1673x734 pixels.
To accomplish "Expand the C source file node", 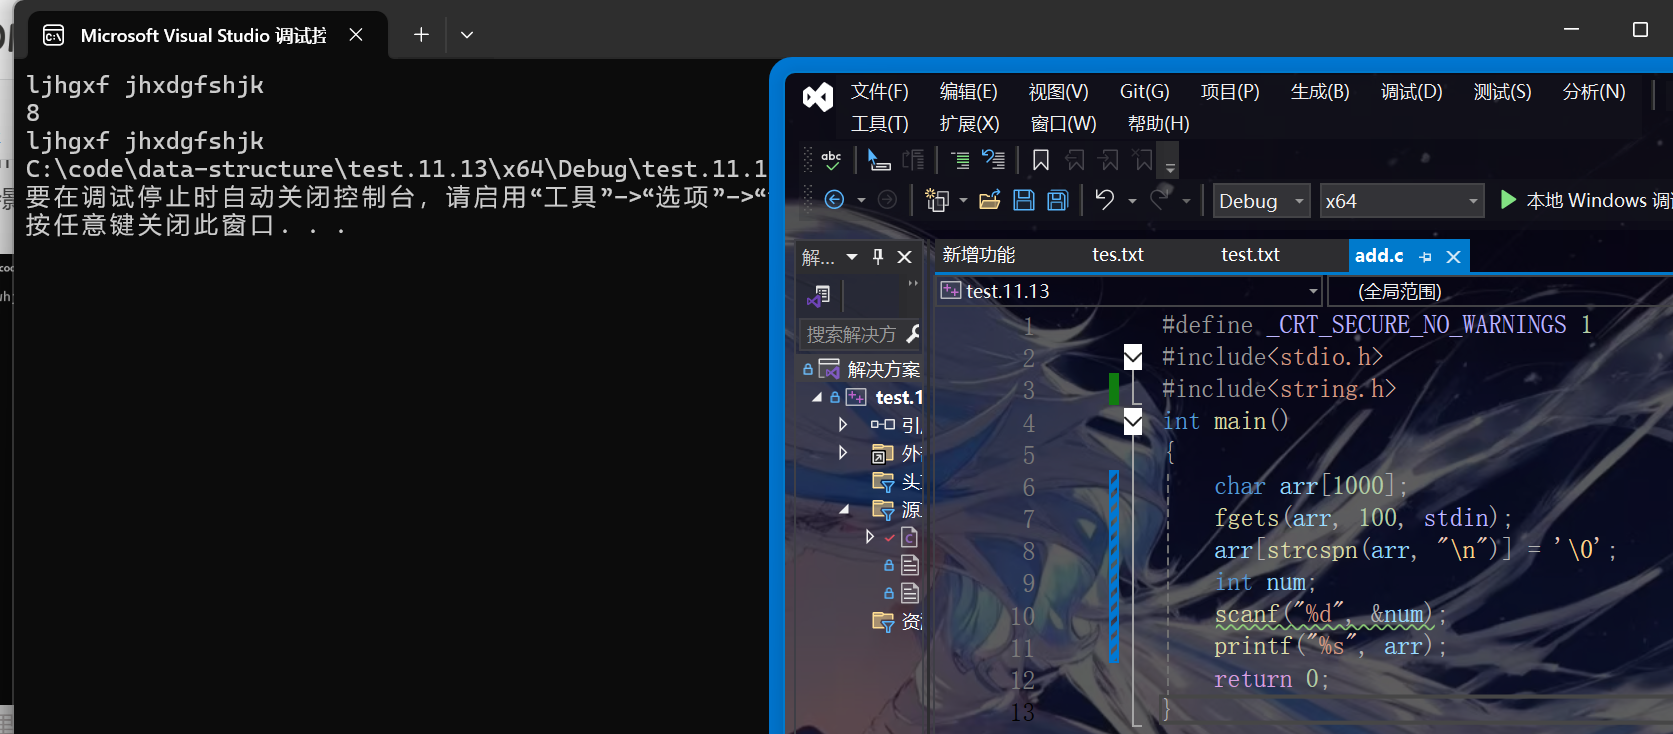I will 870,537.
